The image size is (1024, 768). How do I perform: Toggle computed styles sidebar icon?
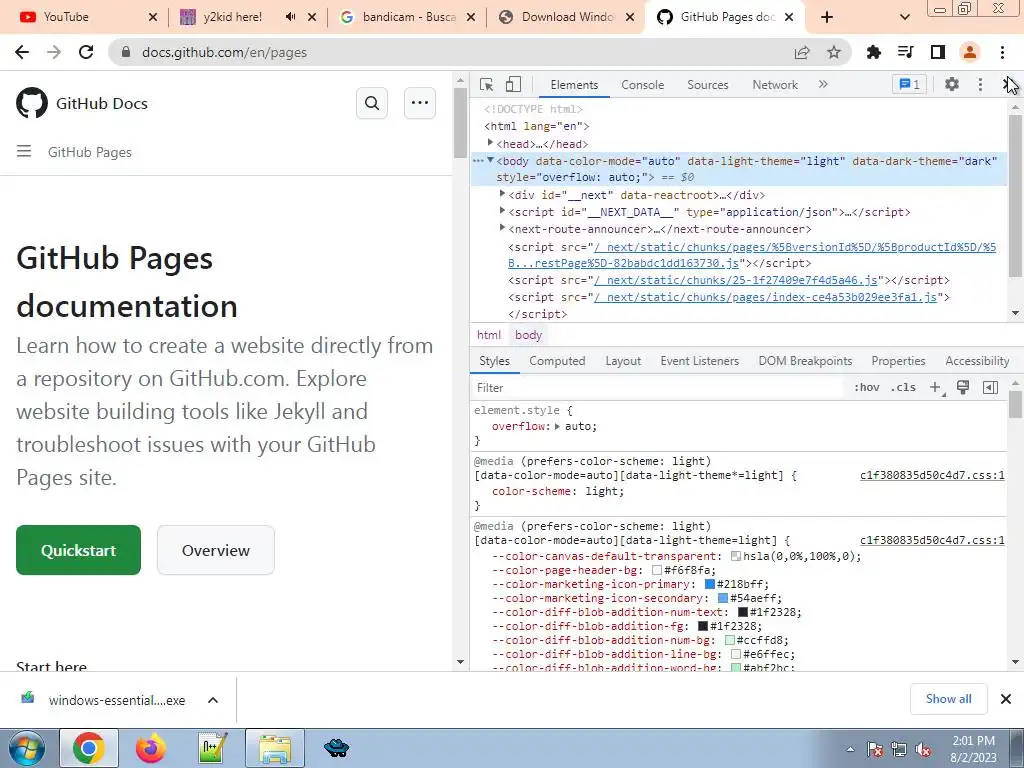990,387
